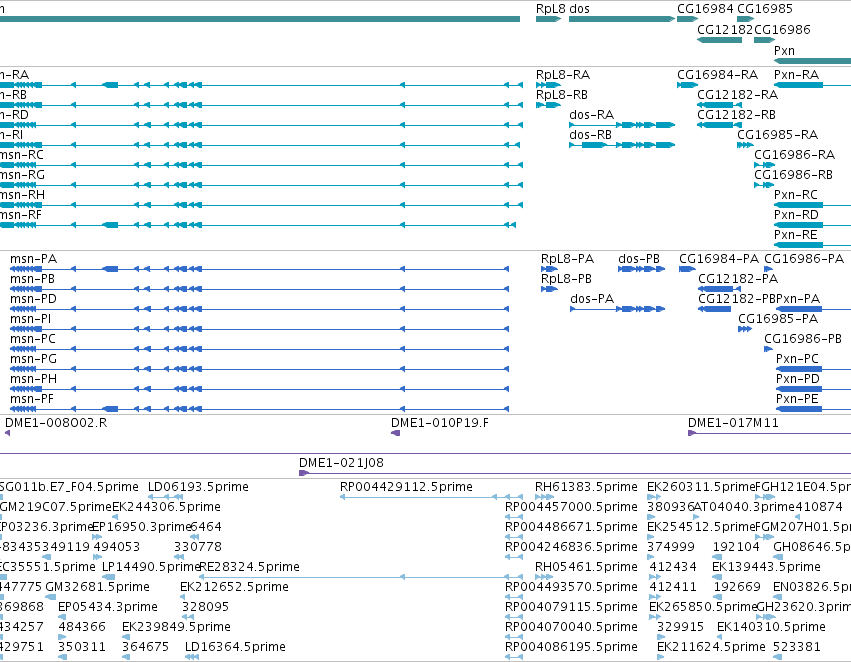Click transcript CG16986-RA
The image size is (851, 662).
pyautogui.click(x=795, y=155)
